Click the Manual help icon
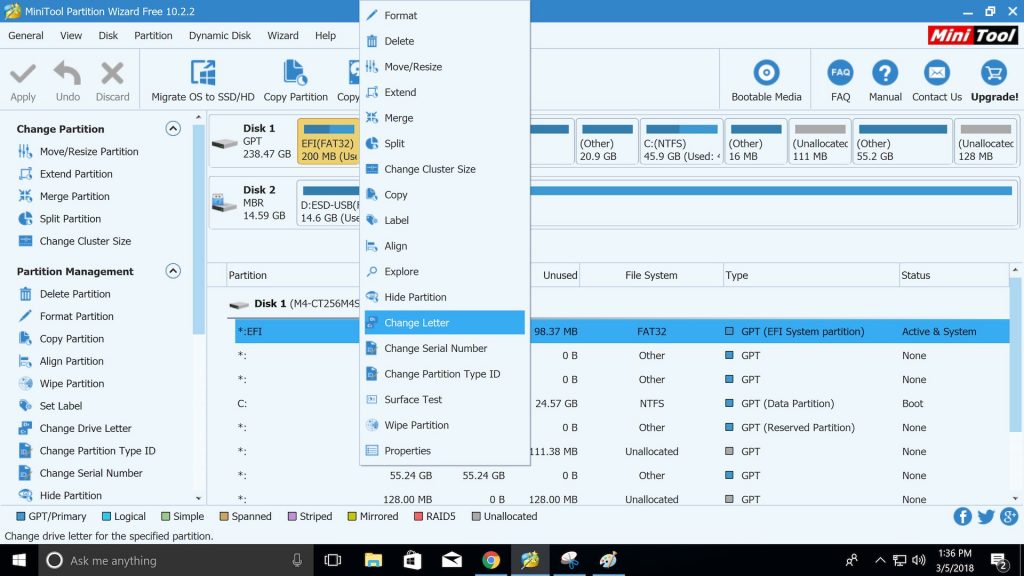 pyautogui.click(x=885, y=72)
